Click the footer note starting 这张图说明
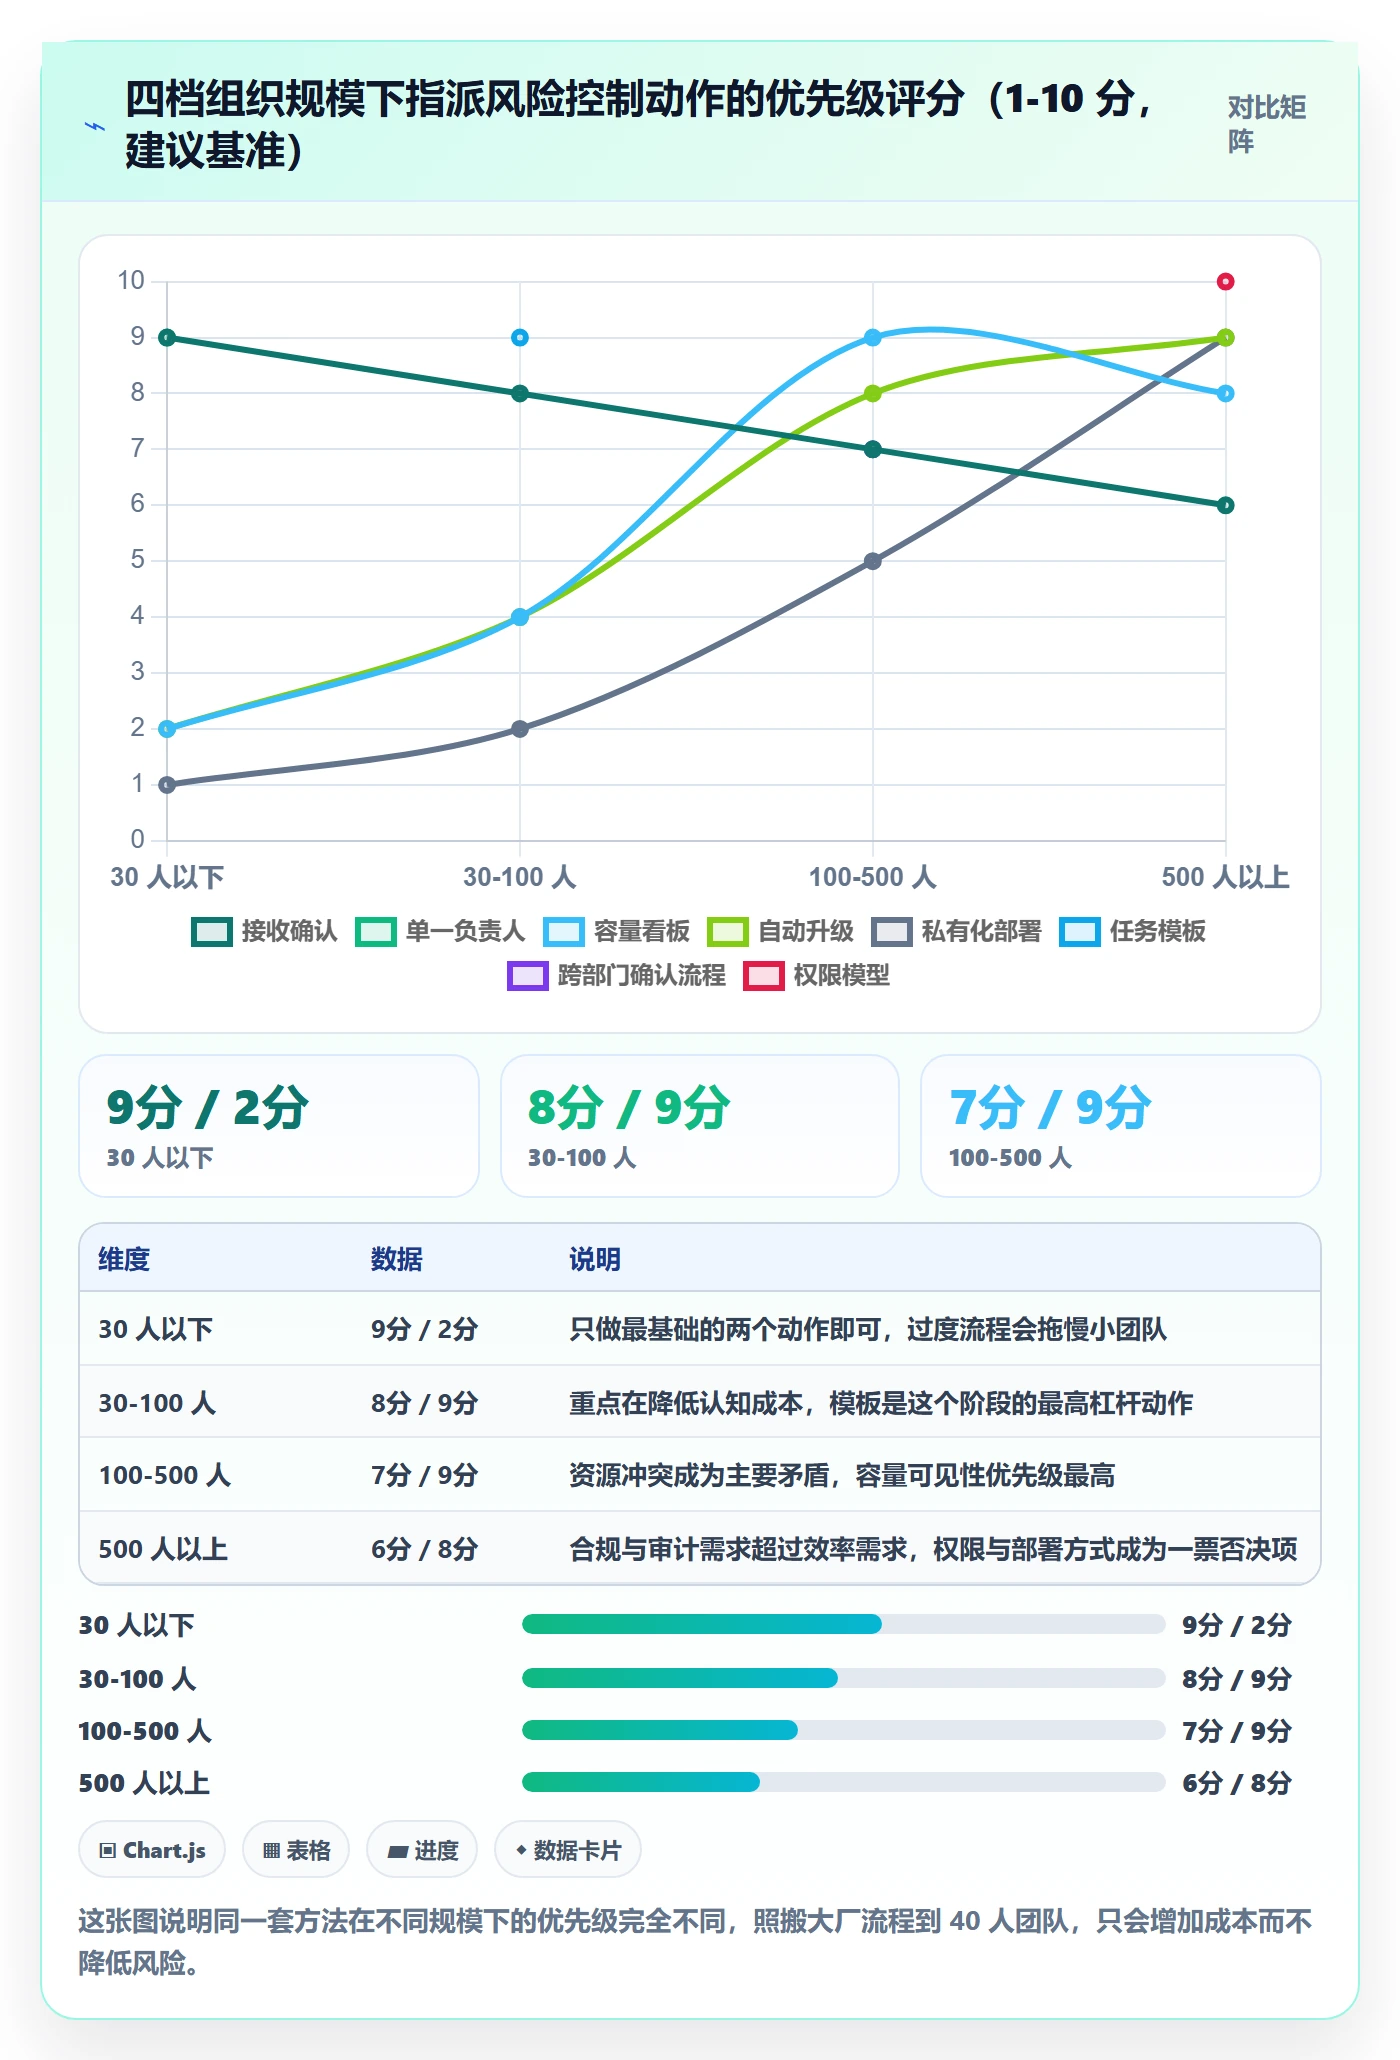The width and height of the screenshot is (1400, 2060). [695, 1941]
